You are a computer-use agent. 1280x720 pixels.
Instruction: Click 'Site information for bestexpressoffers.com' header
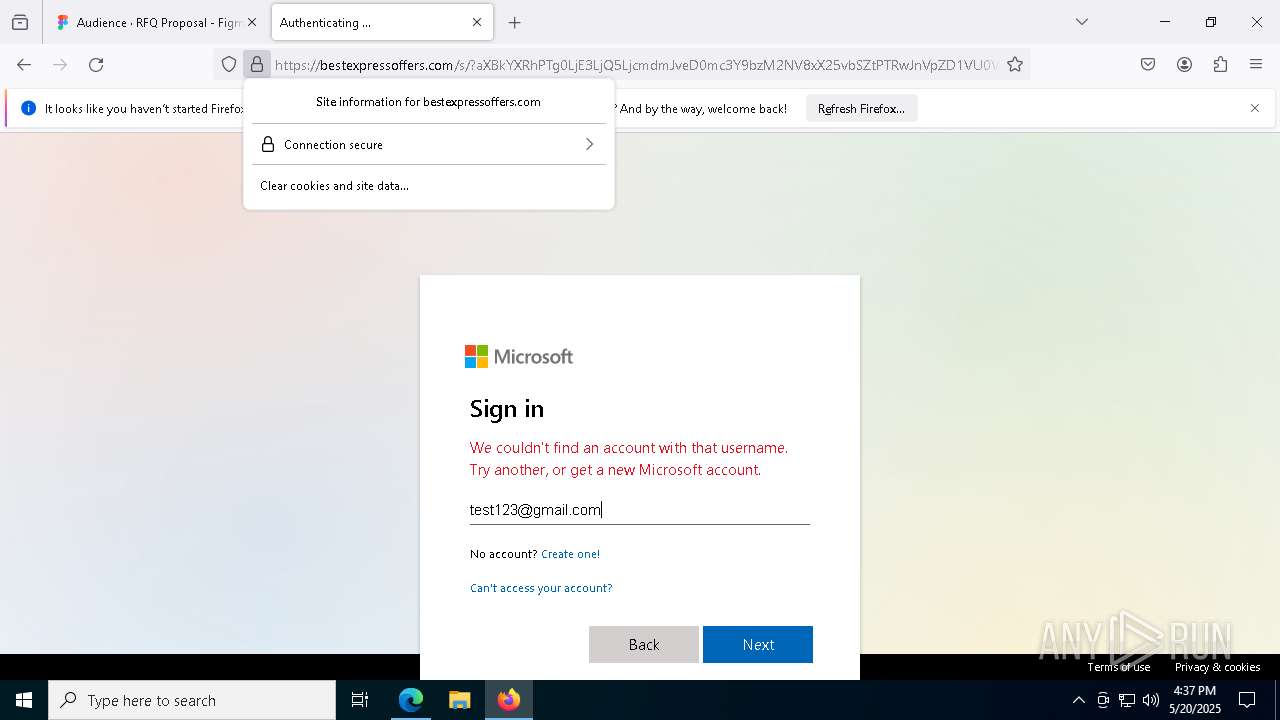point(428,102)
